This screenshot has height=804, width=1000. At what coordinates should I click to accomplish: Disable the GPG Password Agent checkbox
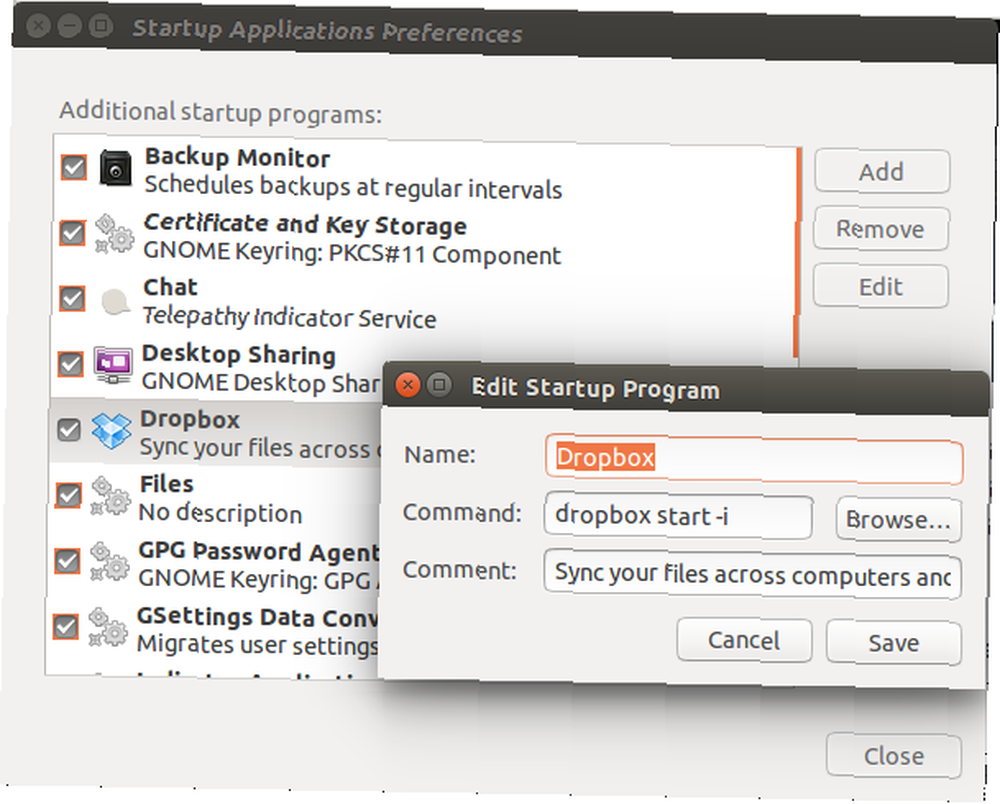coord(67,561)
